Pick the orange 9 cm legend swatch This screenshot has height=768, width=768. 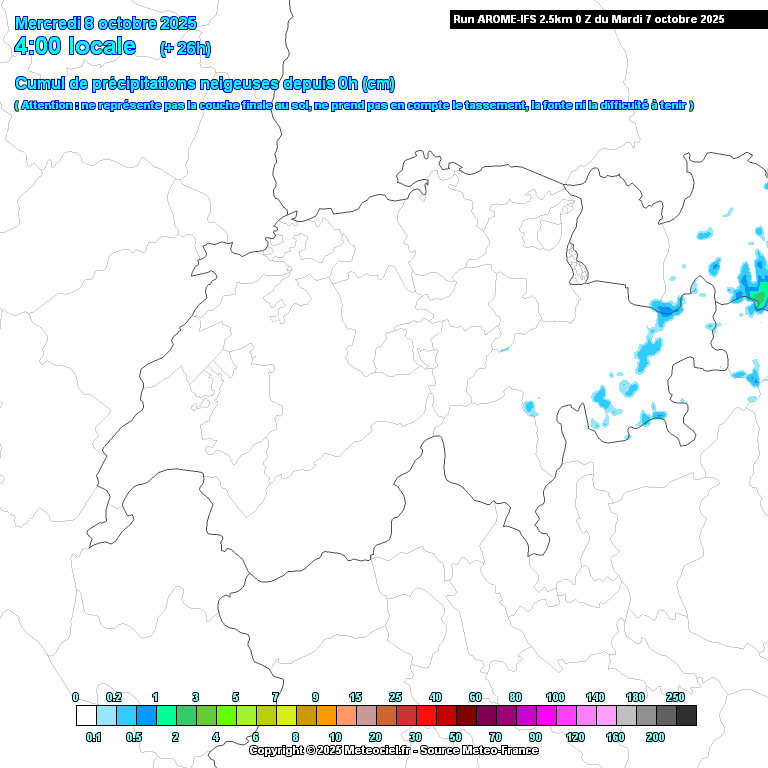coord(326,716)
